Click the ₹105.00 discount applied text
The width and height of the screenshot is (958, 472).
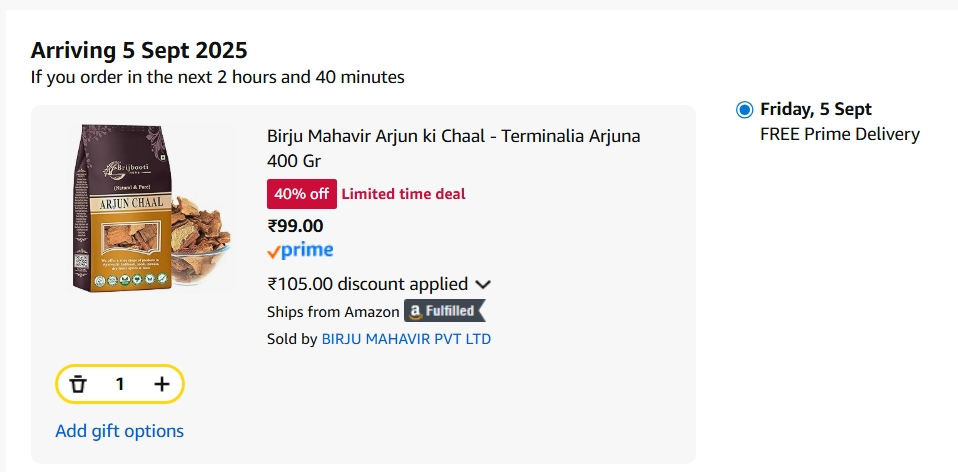[x=367, y=284]
